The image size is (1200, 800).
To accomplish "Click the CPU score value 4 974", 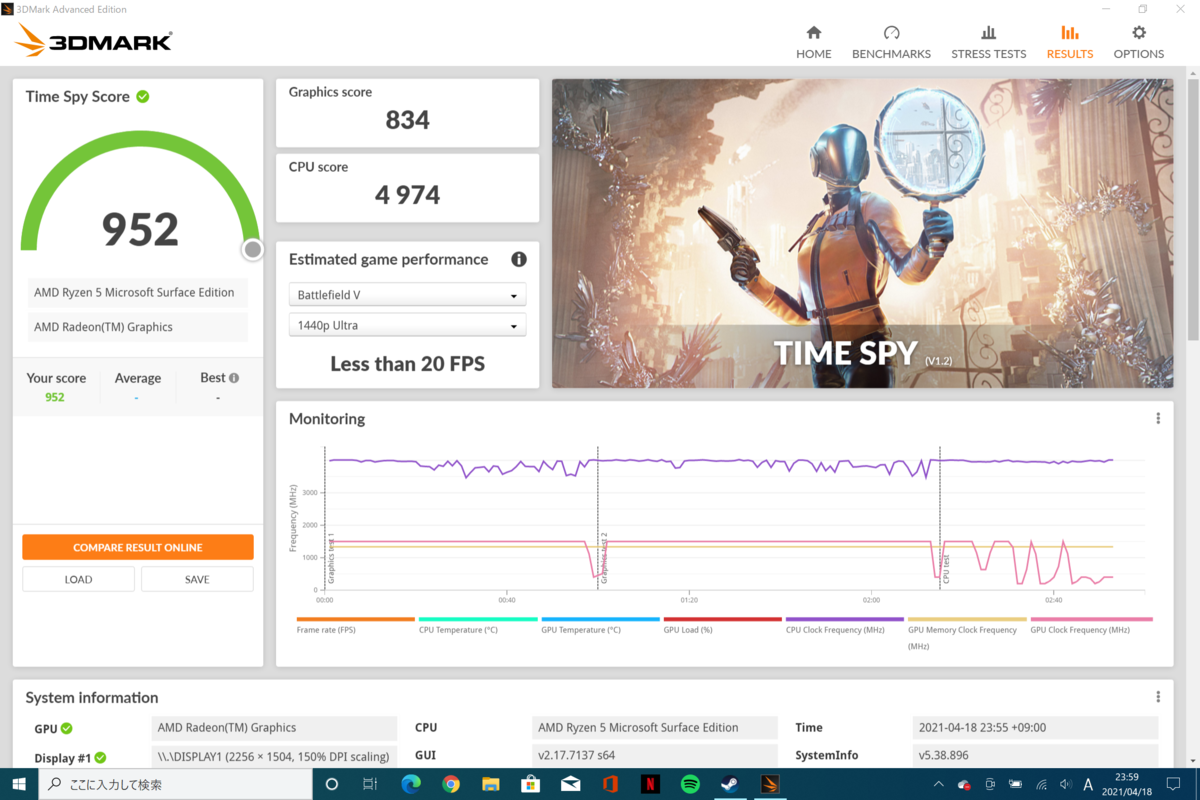I will (x=408, y=195).
